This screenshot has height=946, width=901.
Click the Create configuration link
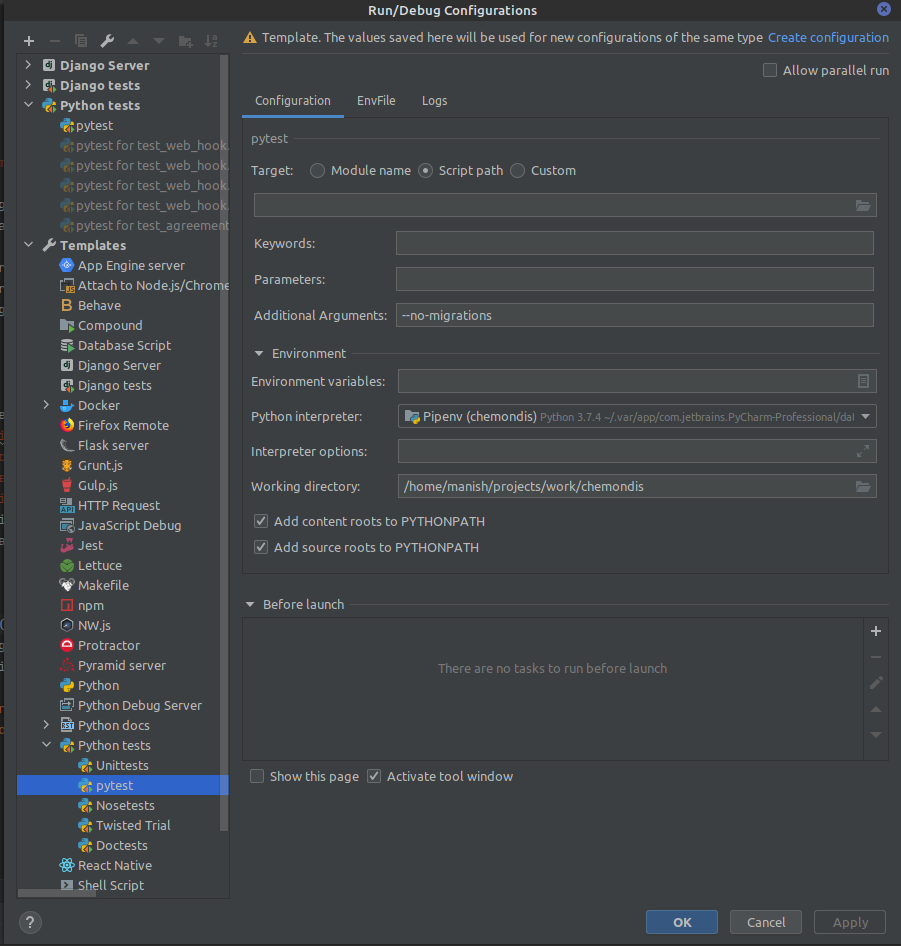tap(828, 37)
